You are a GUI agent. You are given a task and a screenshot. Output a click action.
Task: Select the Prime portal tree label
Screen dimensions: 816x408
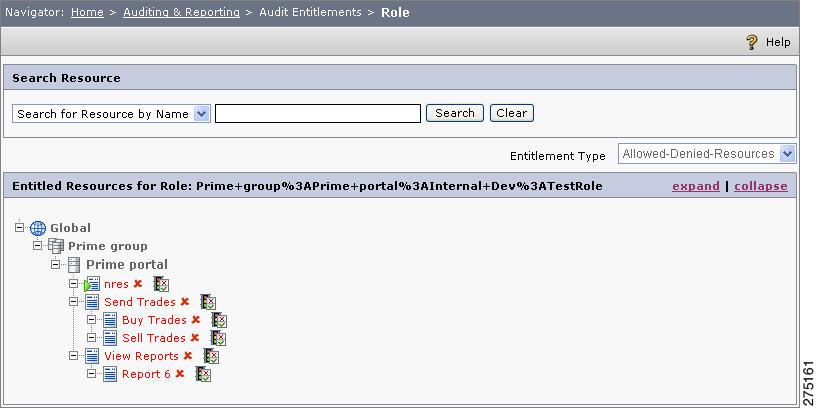127,264
